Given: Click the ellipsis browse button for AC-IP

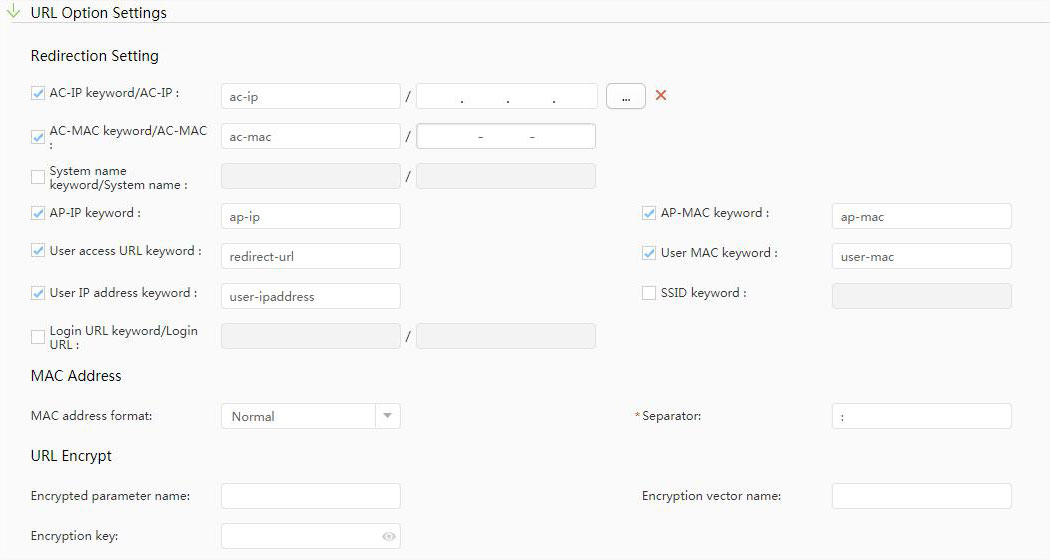Looking at the screenshot, I should (625, 96).
